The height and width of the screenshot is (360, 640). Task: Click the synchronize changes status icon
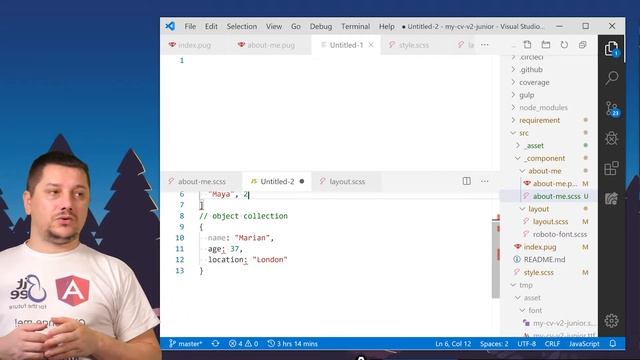click(216, 344)
